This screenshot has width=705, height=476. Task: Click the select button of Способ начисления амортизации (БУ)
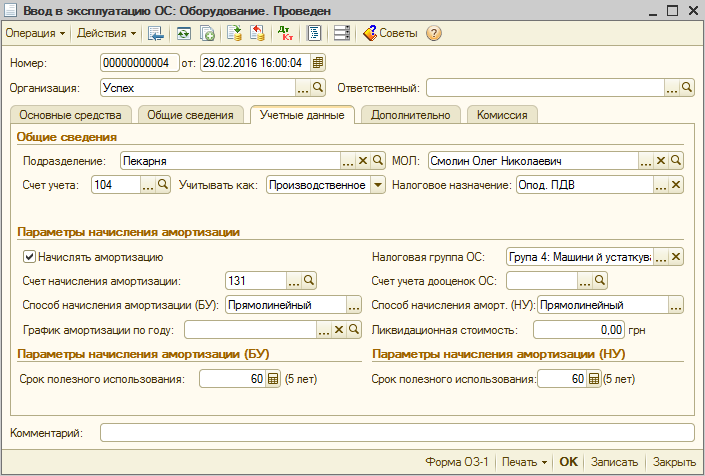[x=354, y=305]
